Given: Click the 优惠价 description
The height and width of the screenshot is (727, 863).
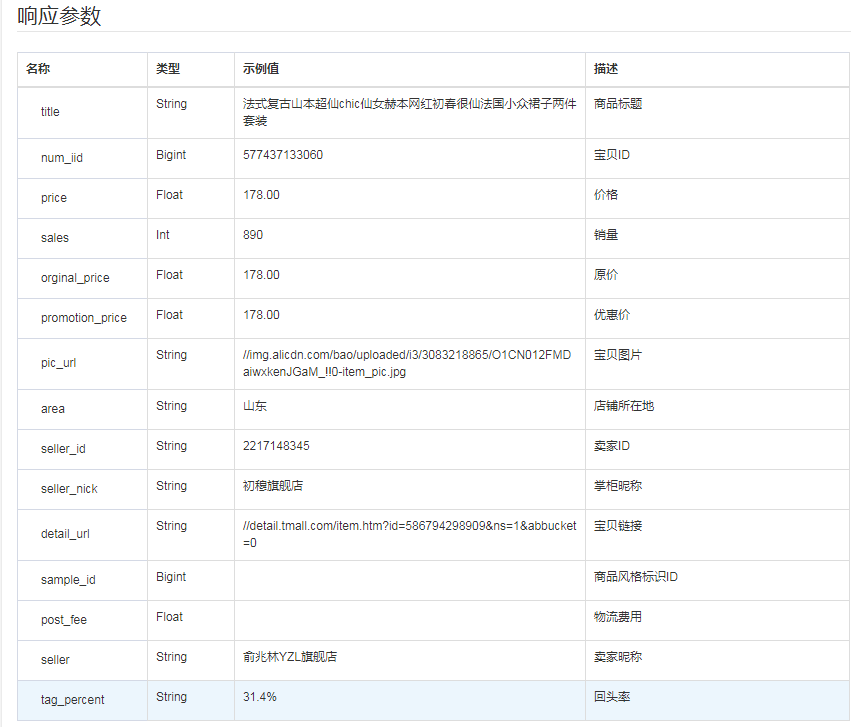Looking at the screenshot, I should pyautogui.click(x=612, y=315).
